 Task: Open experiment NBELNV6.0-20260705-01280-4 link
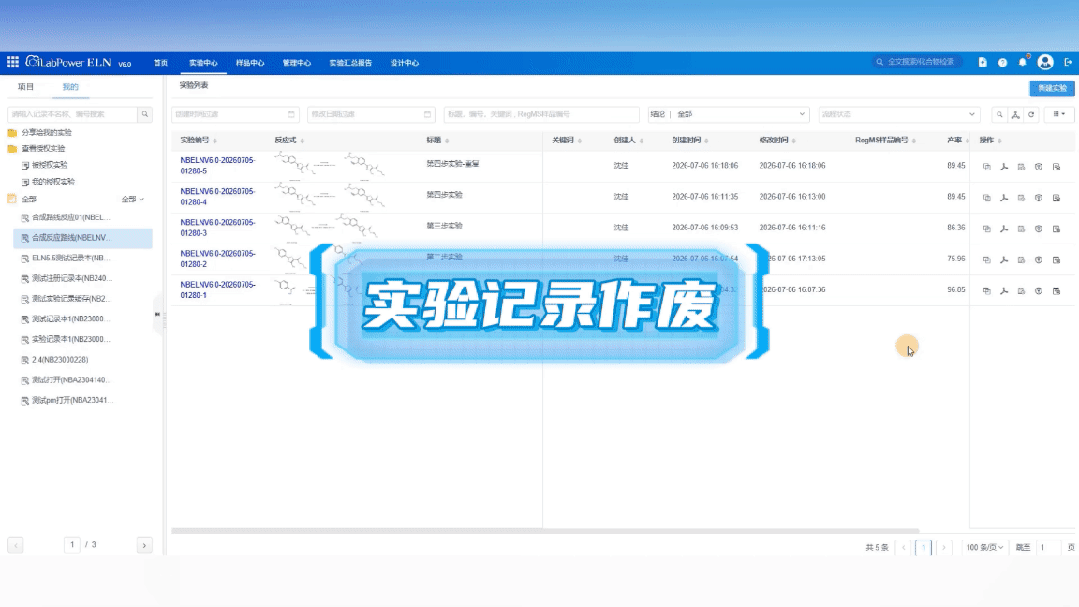coord(217,196)
